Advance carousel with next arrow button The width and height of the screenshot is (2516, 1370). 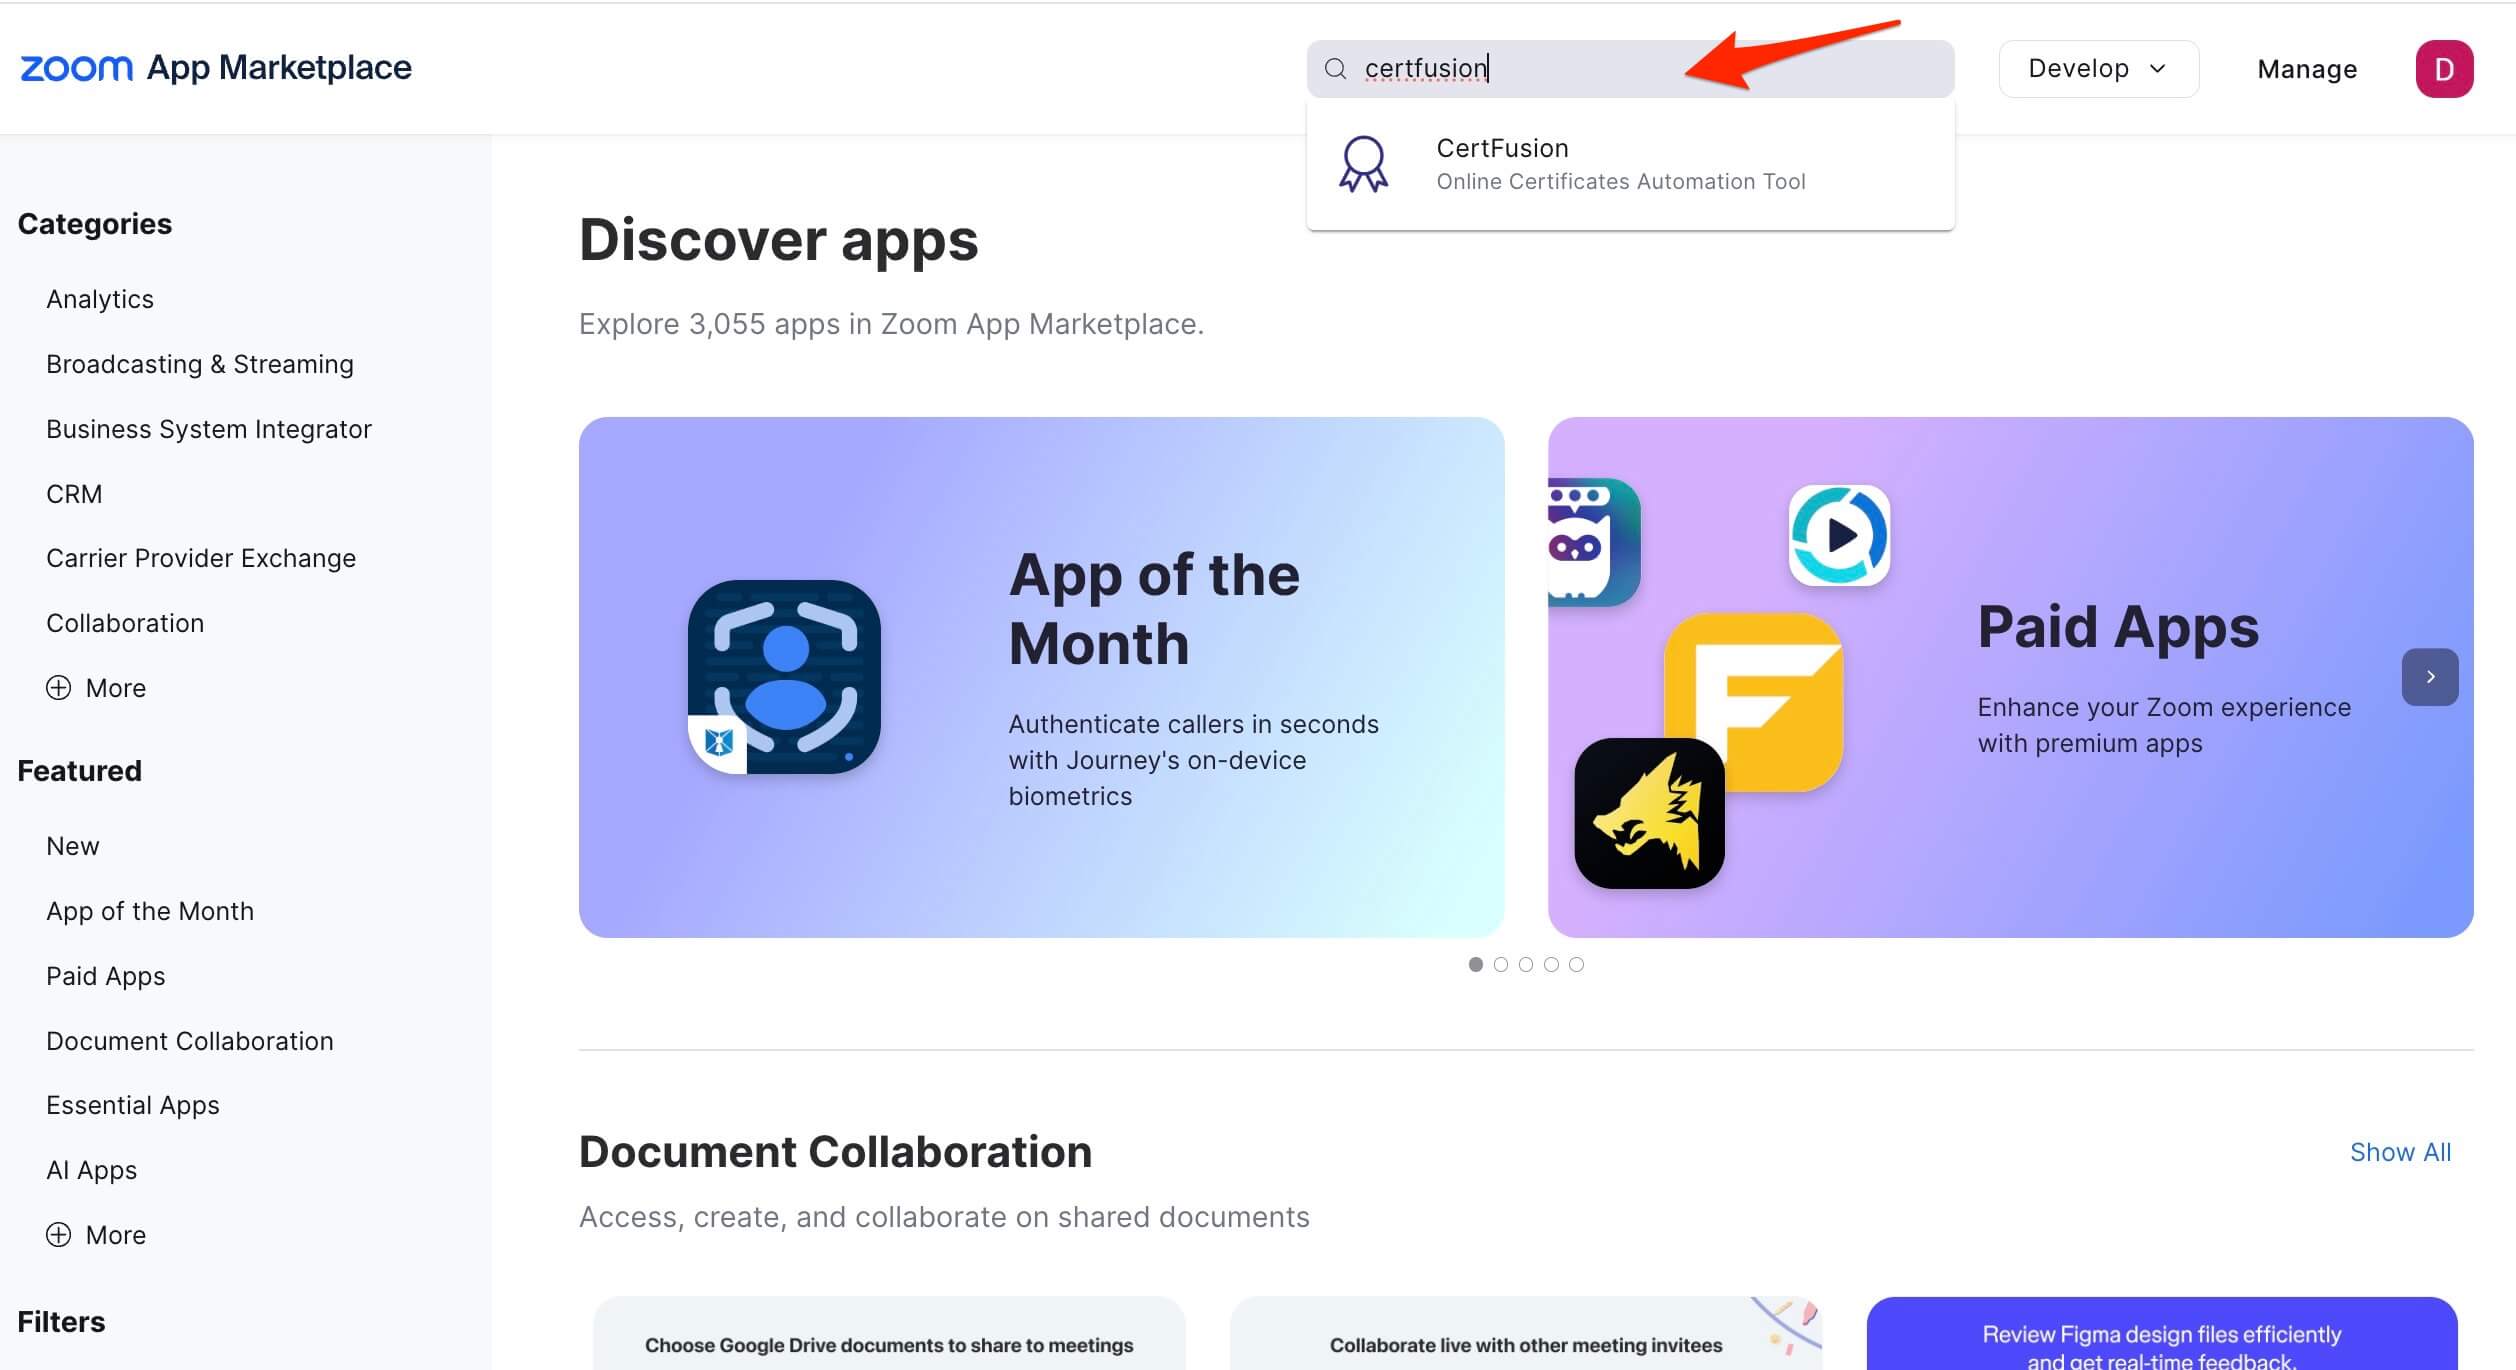coord(2430,677)
